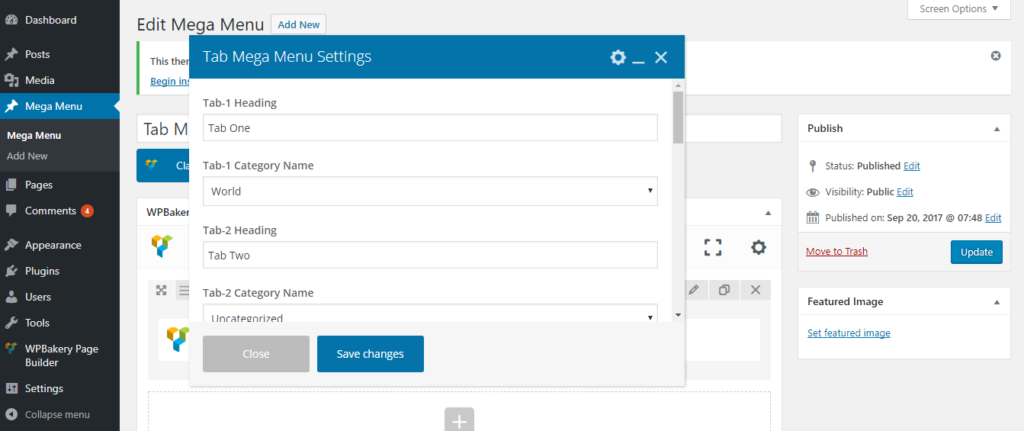This screenshot has width=1024, height=431.
Task: Click the clone row icon
Action: 724,290
